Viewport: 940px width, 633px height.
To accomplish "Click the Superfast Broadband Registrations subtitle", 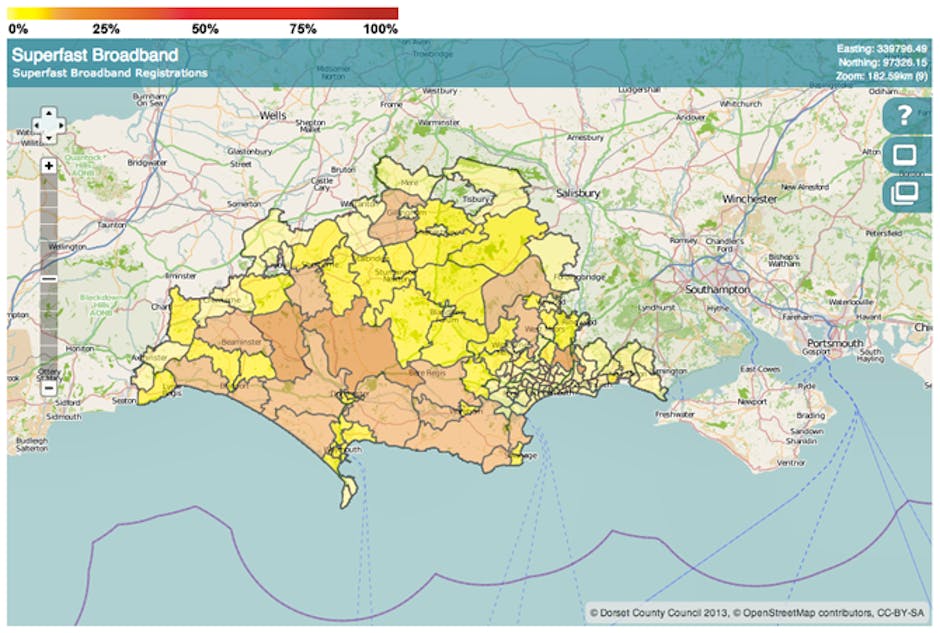I will pyautogui.click(x=110, y=73).
